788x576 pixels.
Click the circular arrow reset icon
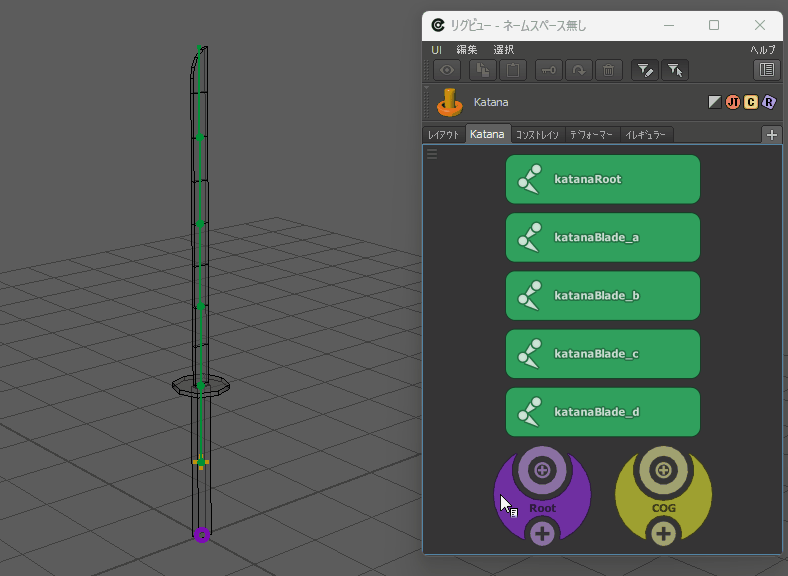click(578, 70)
